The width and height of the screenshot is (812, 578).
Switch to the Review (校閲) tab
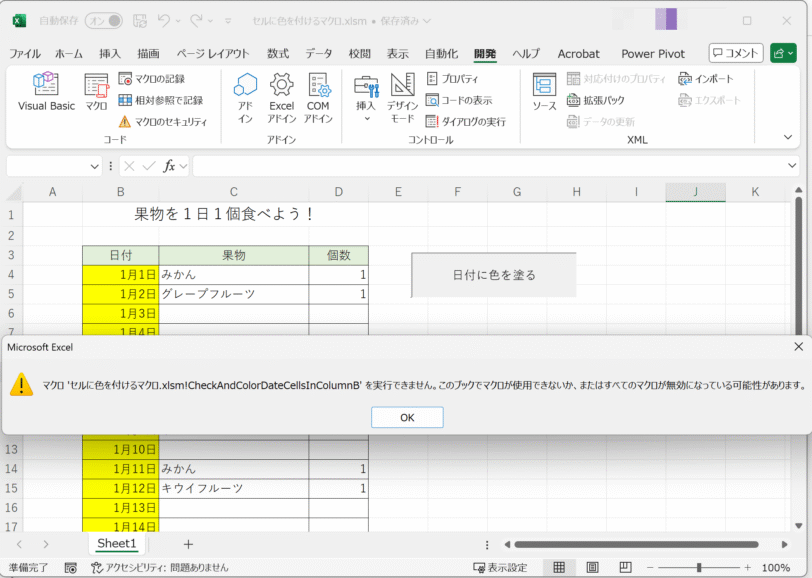[x=359, y=53]
